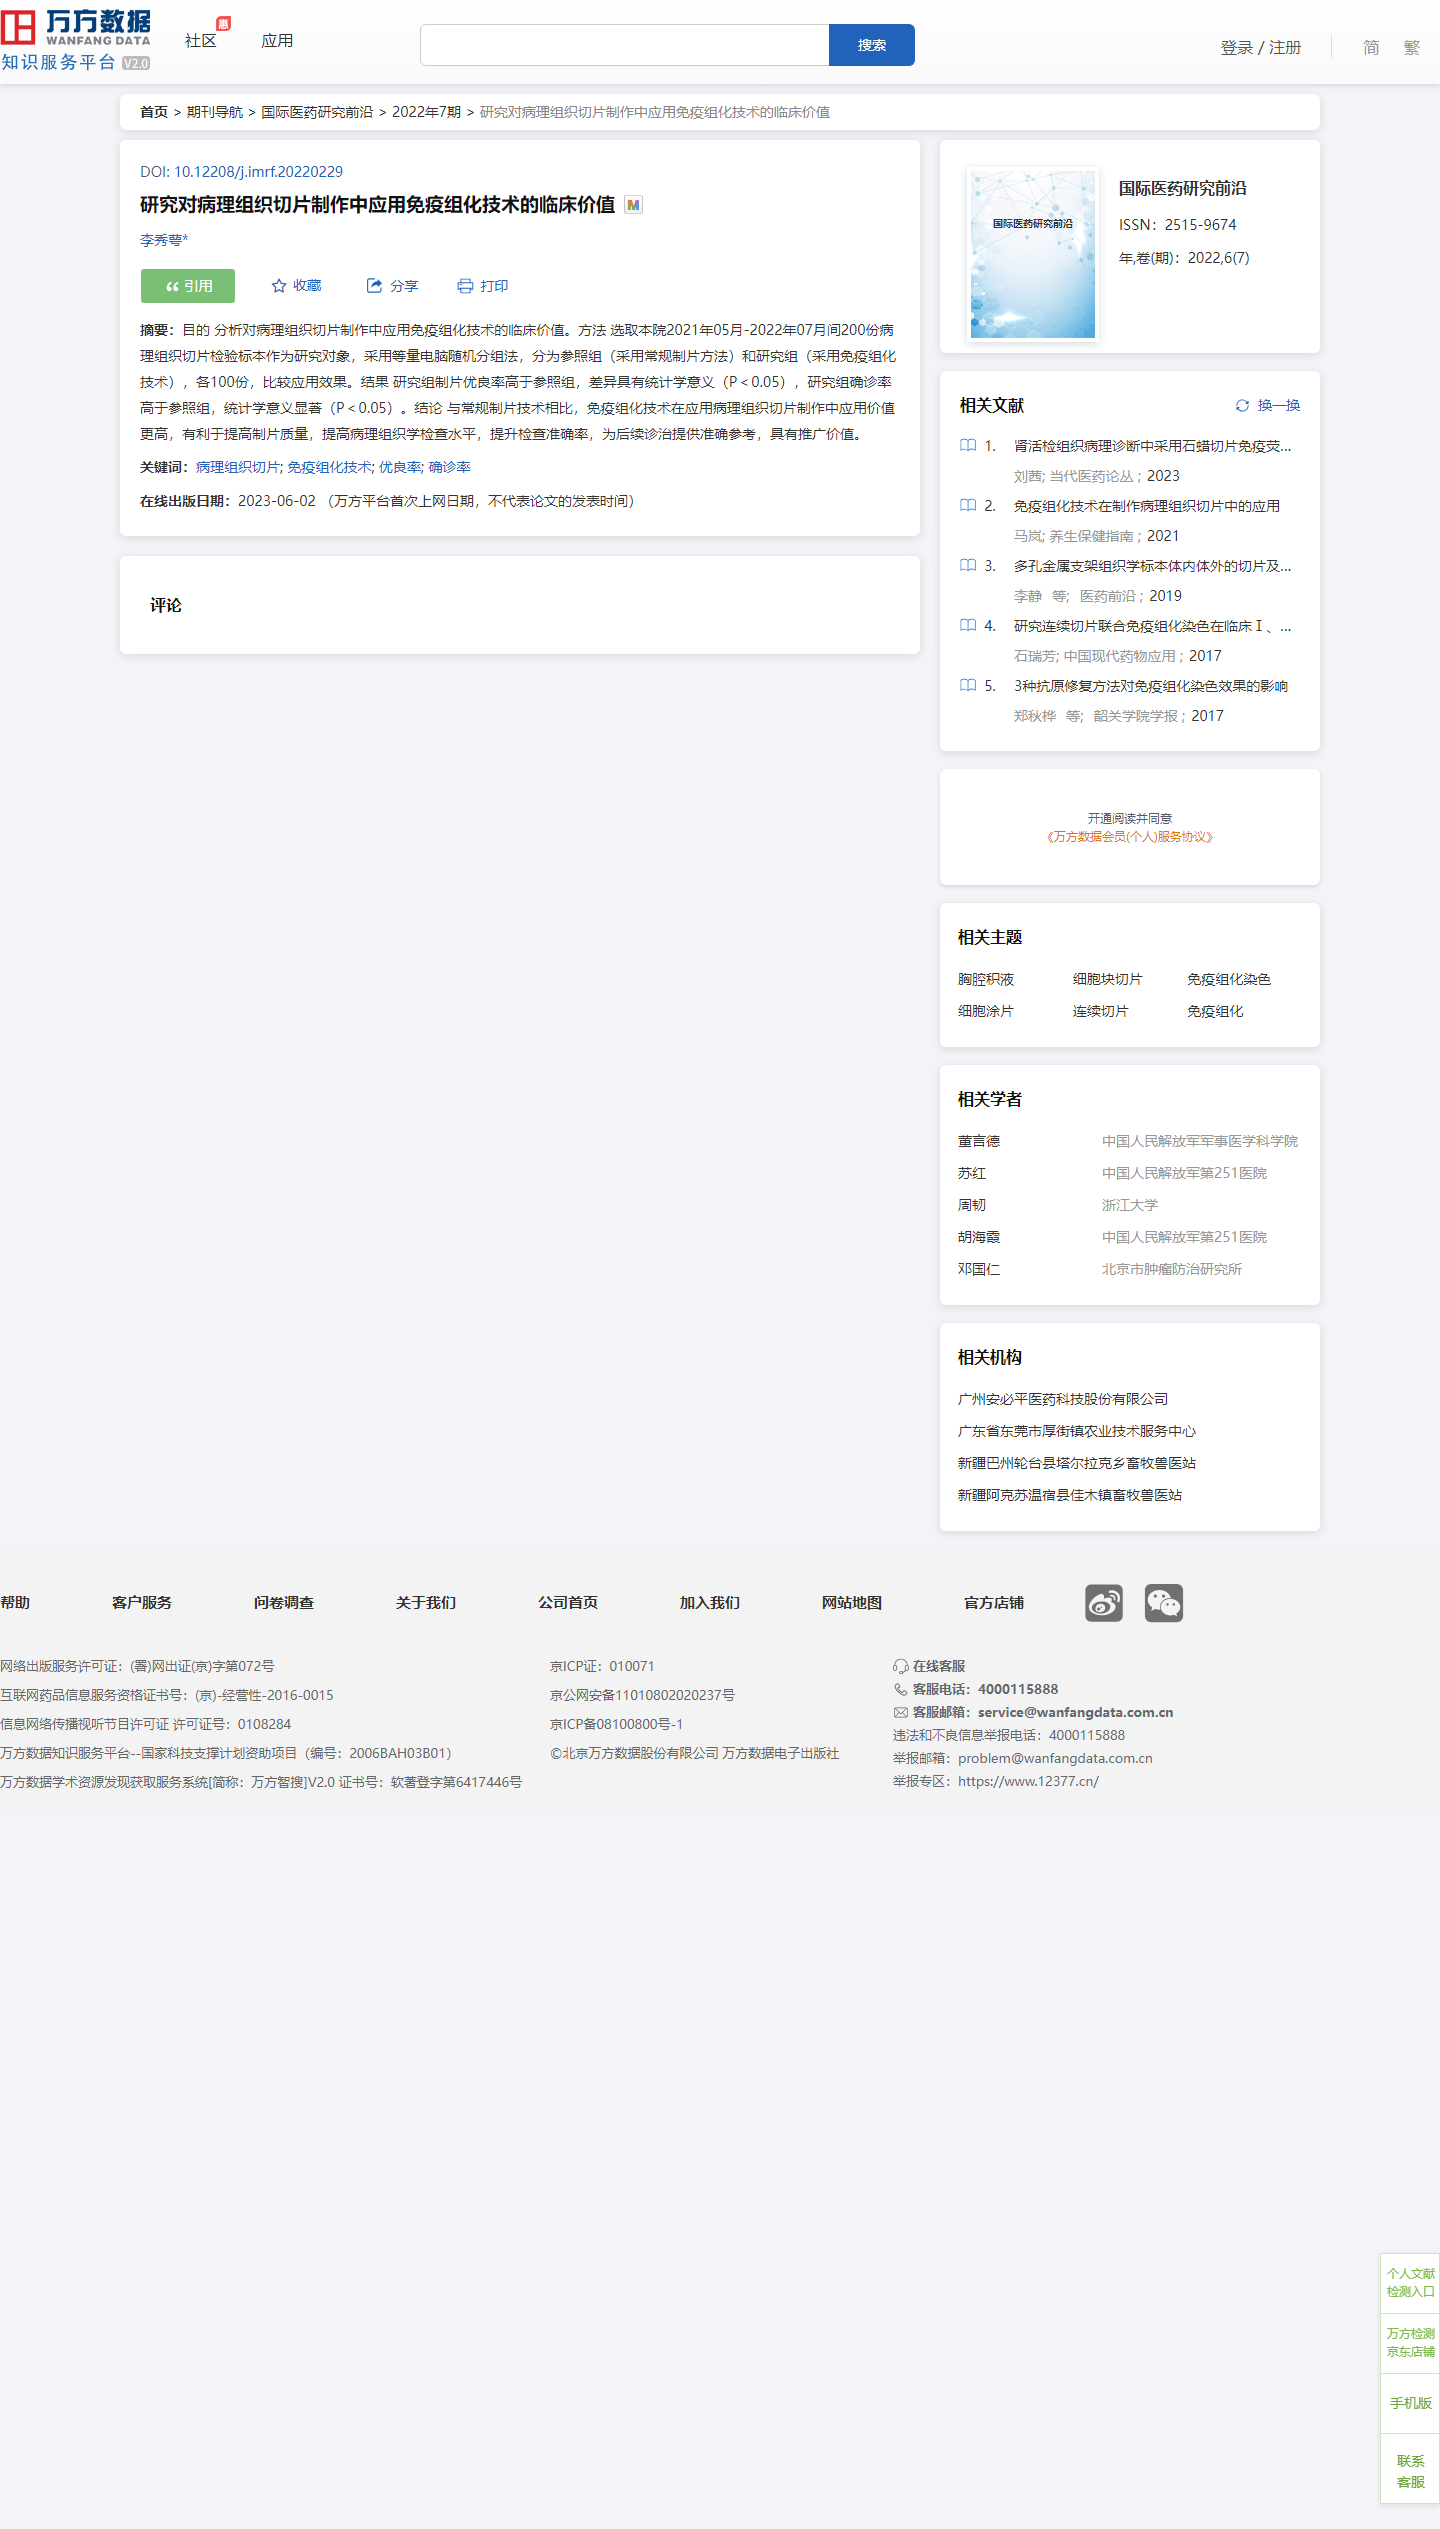Open footer 客户服务 link
Image resolution: width=1440 pixels, height=2529 pixels.
(x=142, y=1603)
